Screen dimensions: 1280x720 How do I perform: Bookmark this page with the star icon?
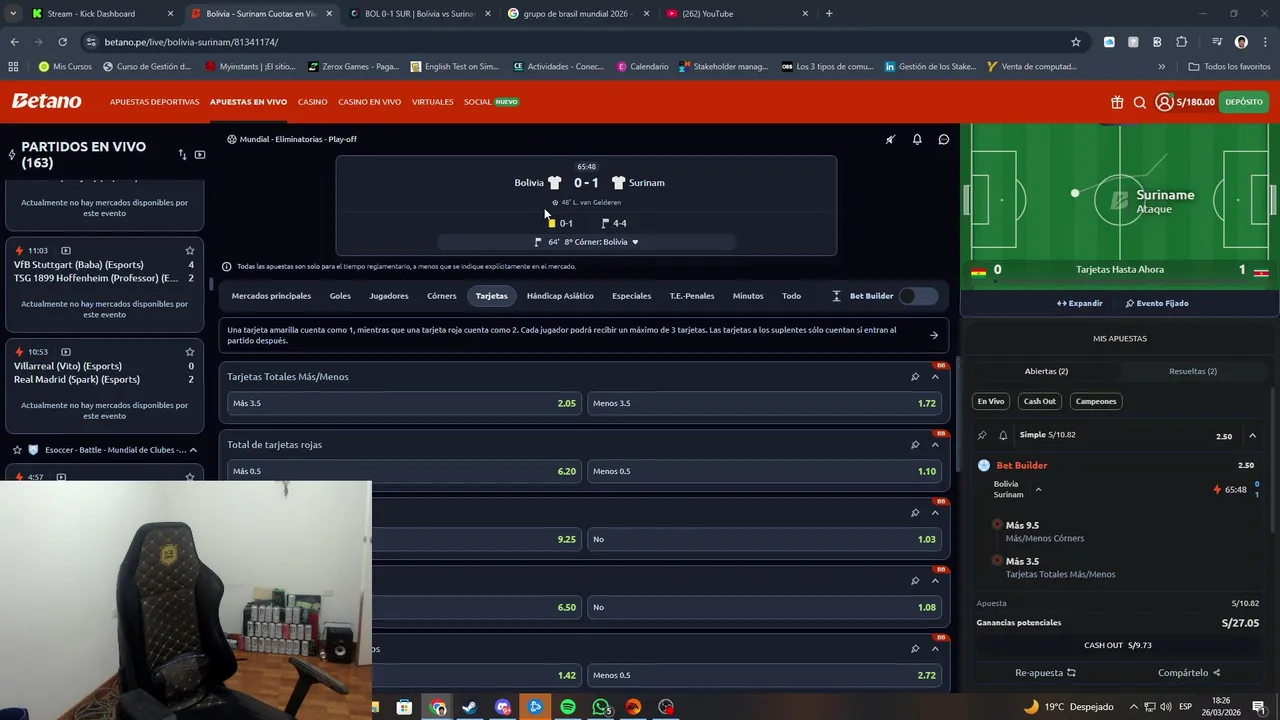coord(1076,42)
